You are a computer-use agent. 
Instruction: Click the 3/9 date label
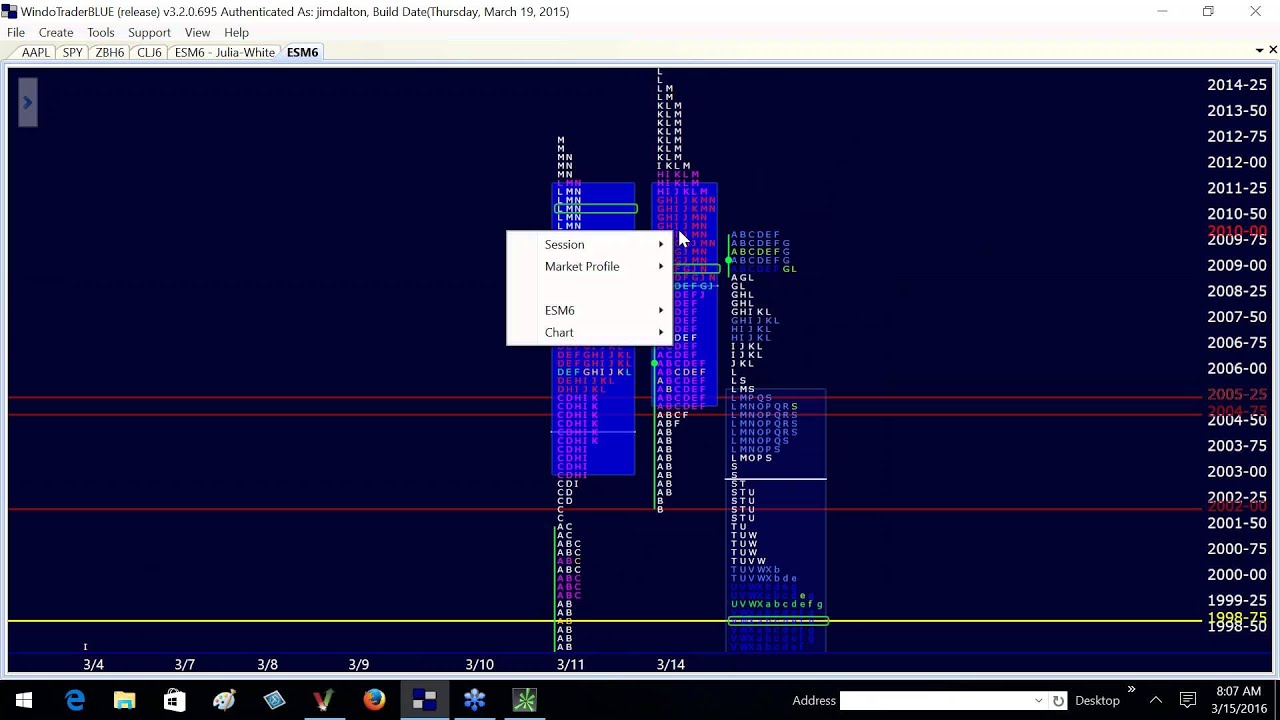click(358, 664)
